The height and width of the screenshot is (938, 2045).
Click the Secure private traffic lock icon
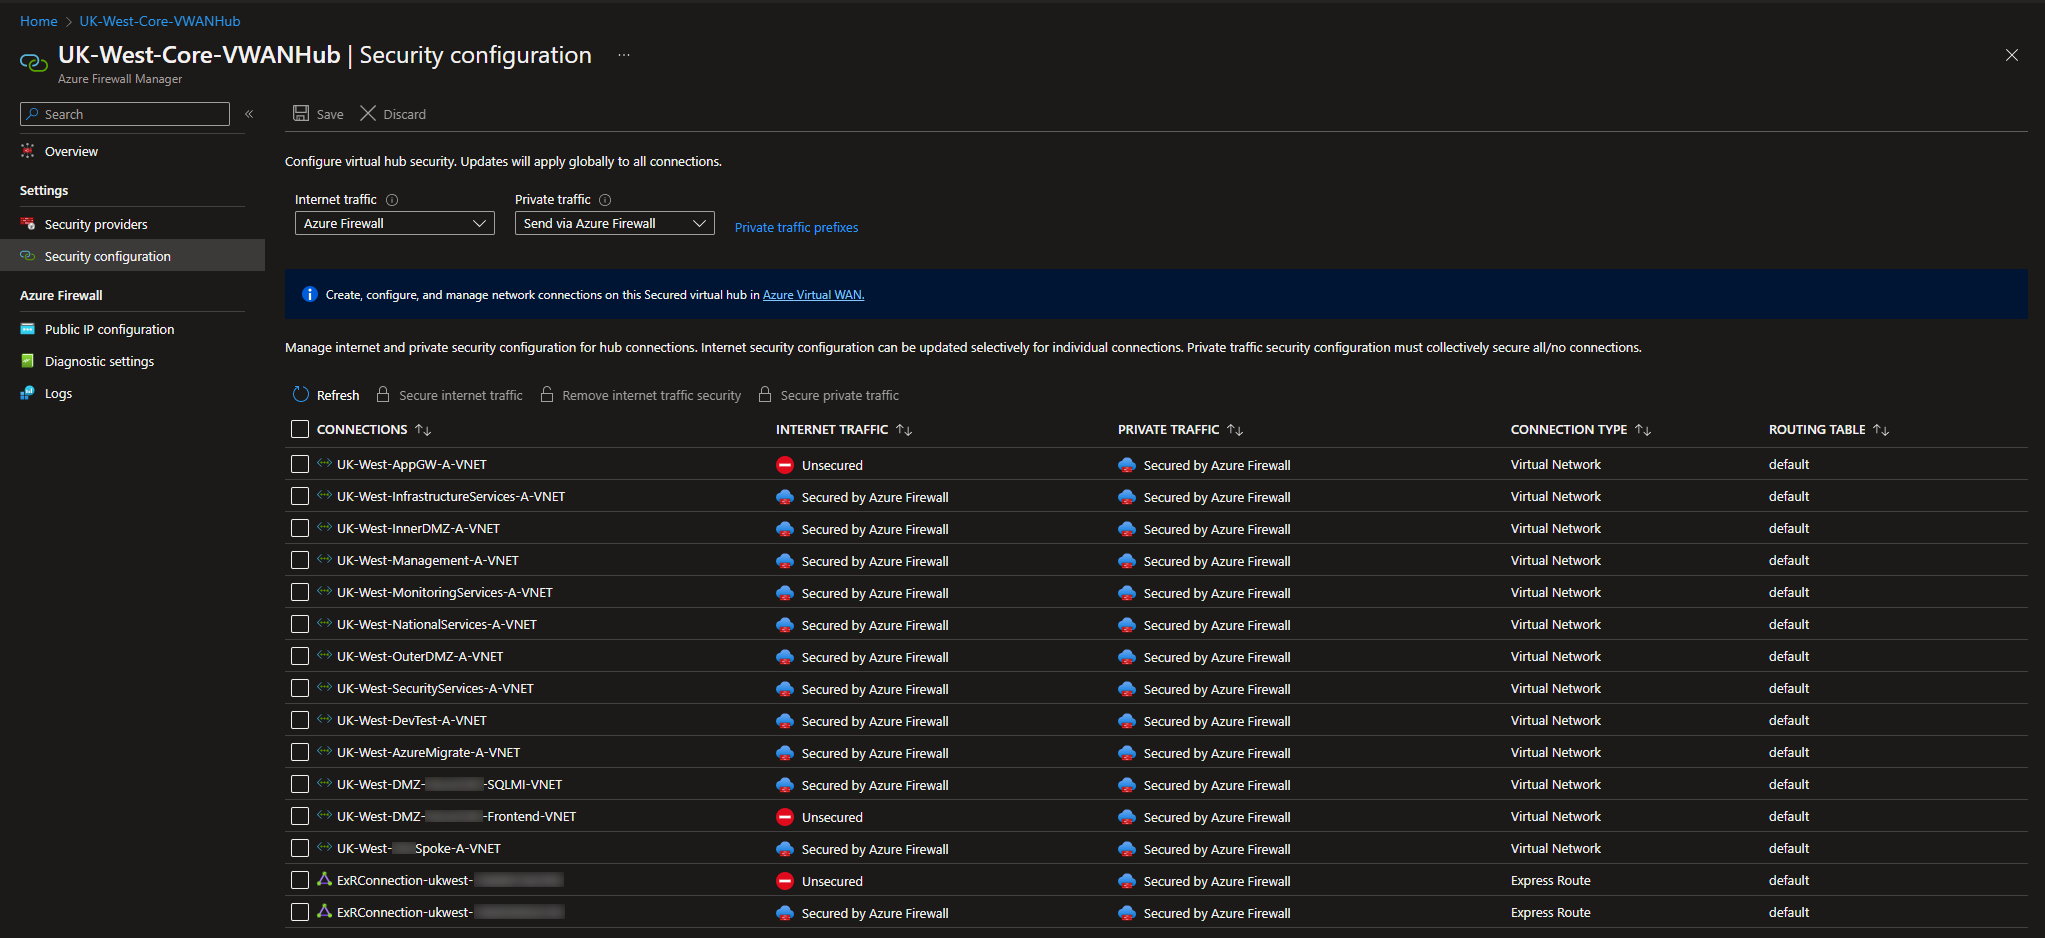765,395
